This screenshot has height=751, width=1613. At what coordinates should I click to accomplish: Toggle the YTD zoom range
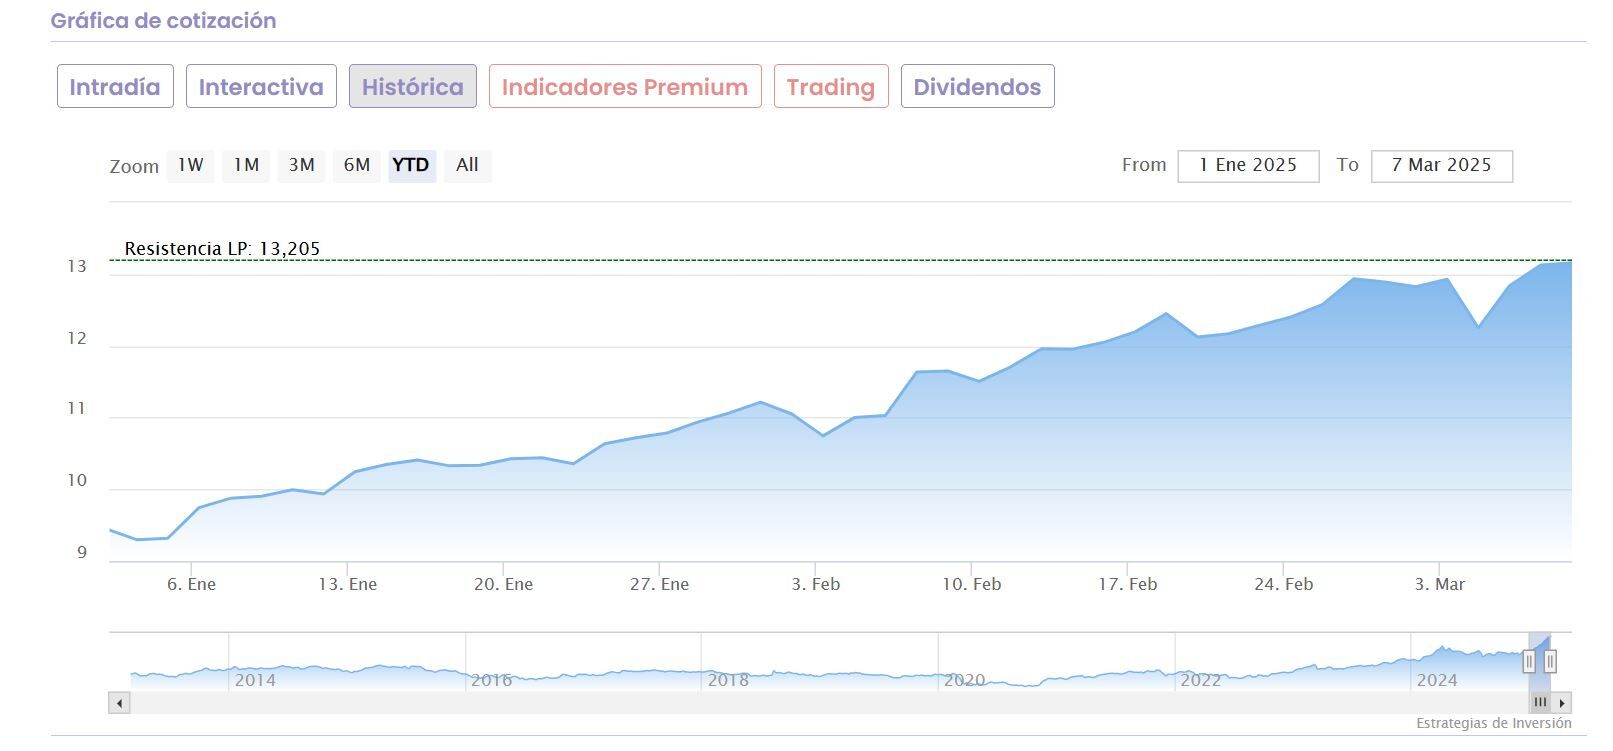tap(411, 165)
